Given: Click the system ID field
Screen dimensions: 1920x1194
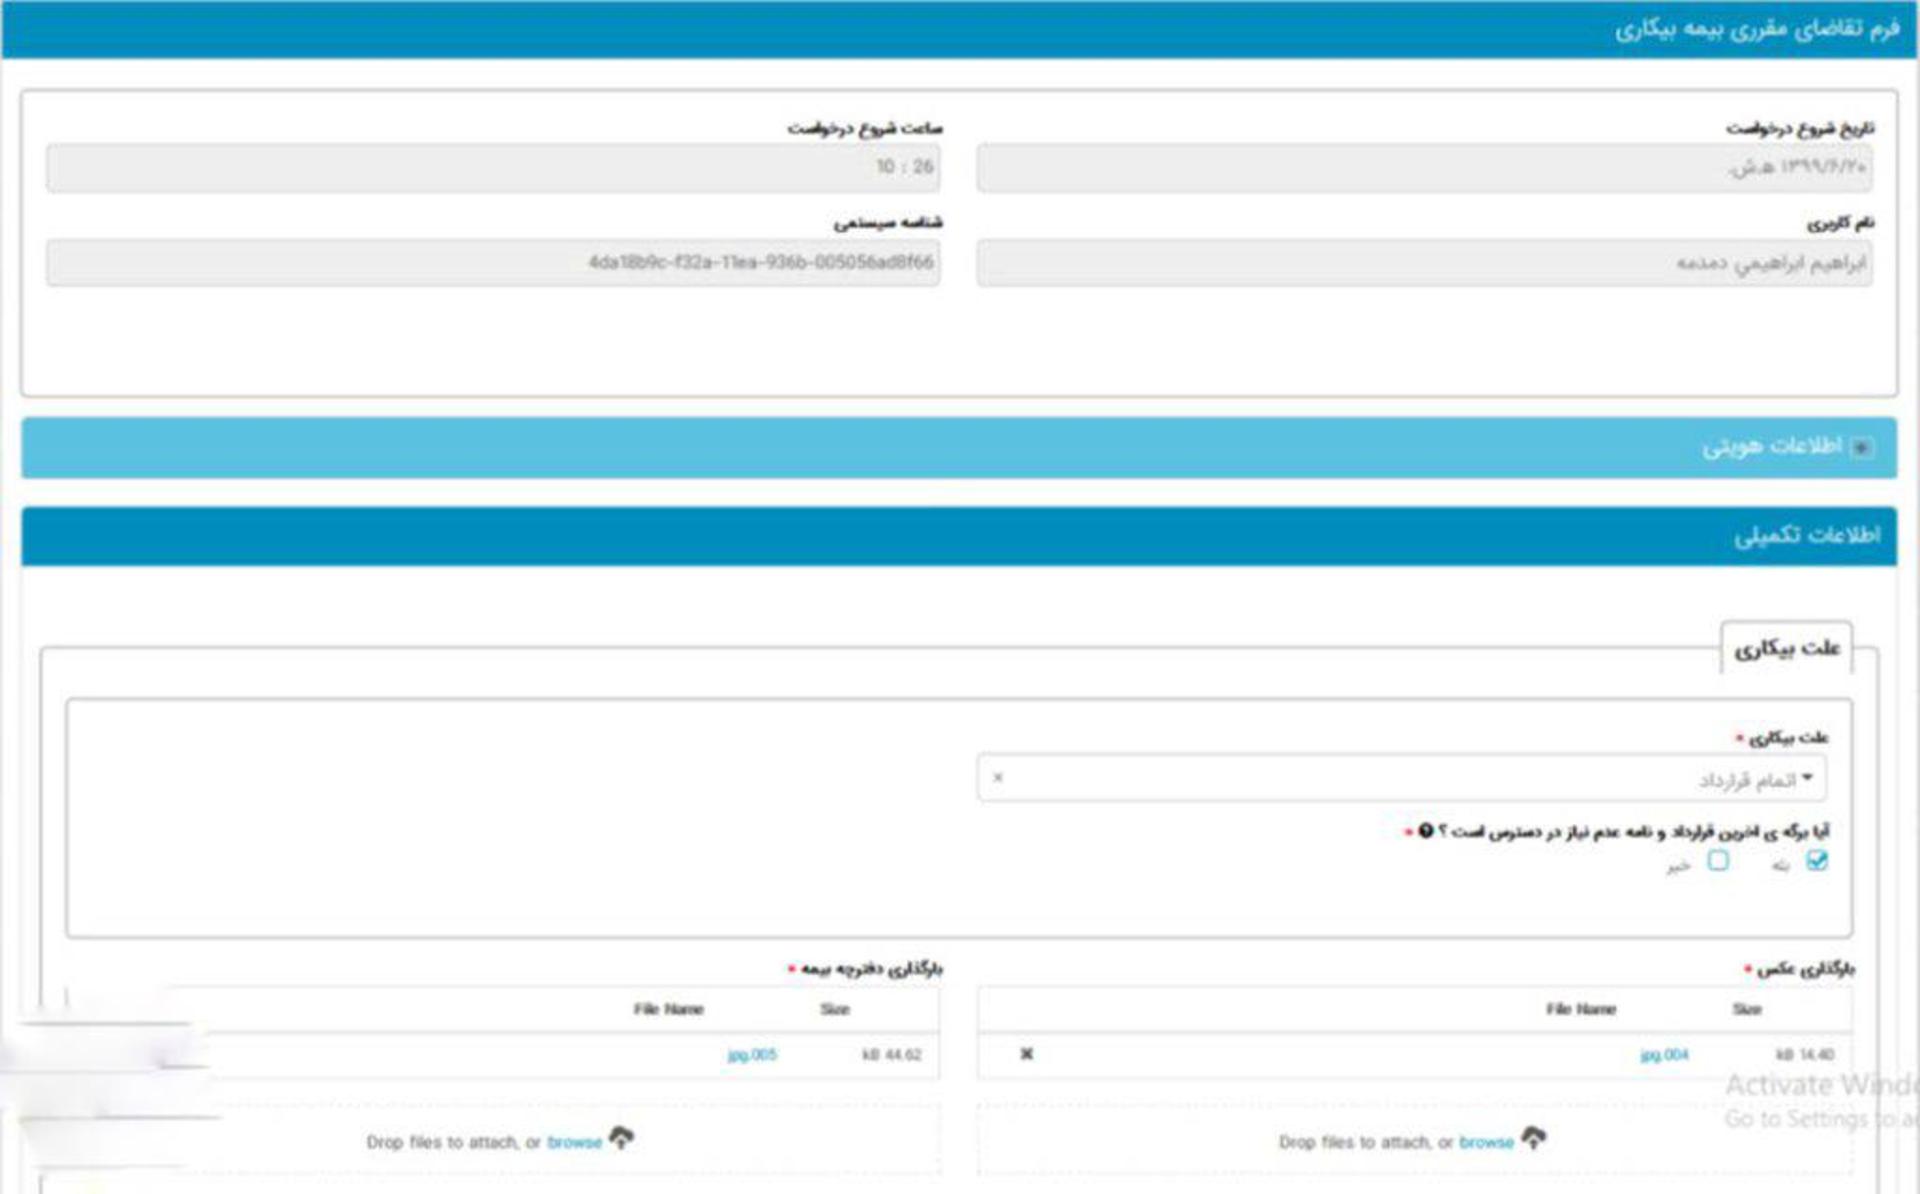Looking at the screenshot, I should click(493, 262).
